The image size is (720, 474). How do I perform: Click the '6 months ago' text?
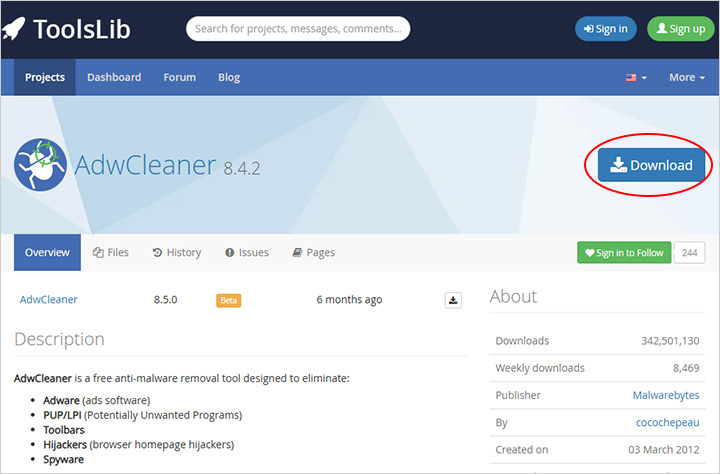click(349, 299)
